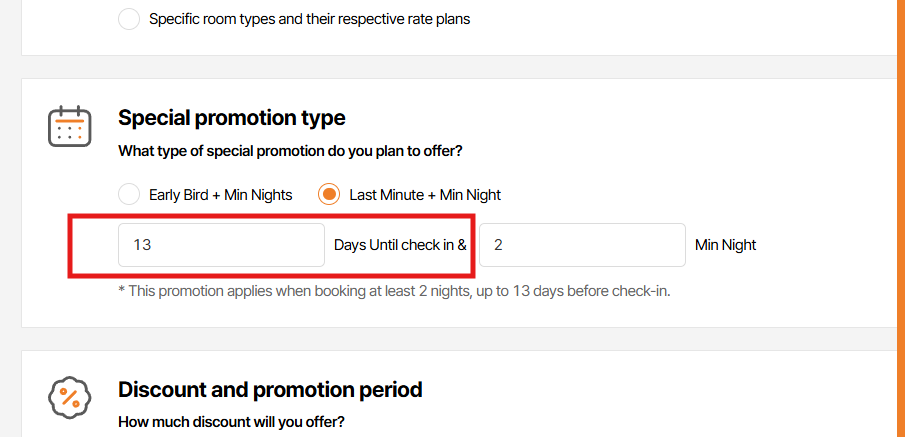Click the 'Early Bird + Min Nights' label text

pyautogui.click(x=220, y=195)
